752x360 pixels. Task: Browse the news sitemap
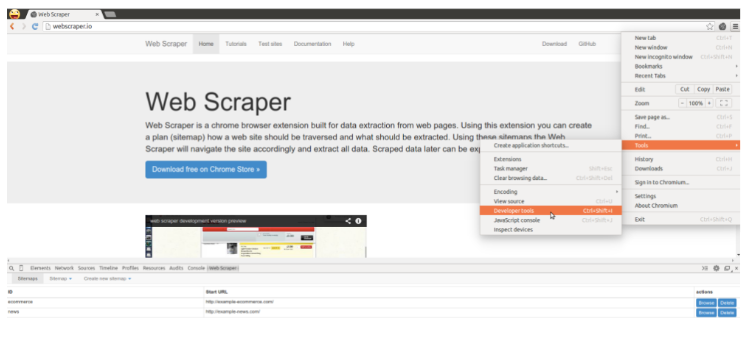point(706,313)
